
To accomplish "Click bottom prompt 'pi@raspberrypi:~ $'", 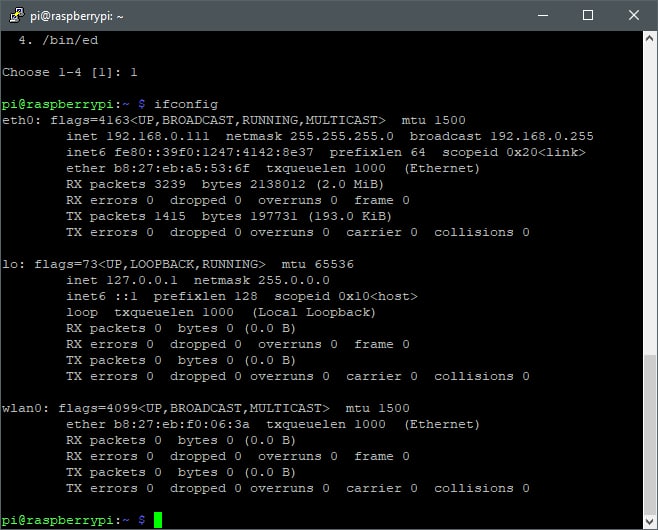I will pyautogui.click(x=74, y=520).
